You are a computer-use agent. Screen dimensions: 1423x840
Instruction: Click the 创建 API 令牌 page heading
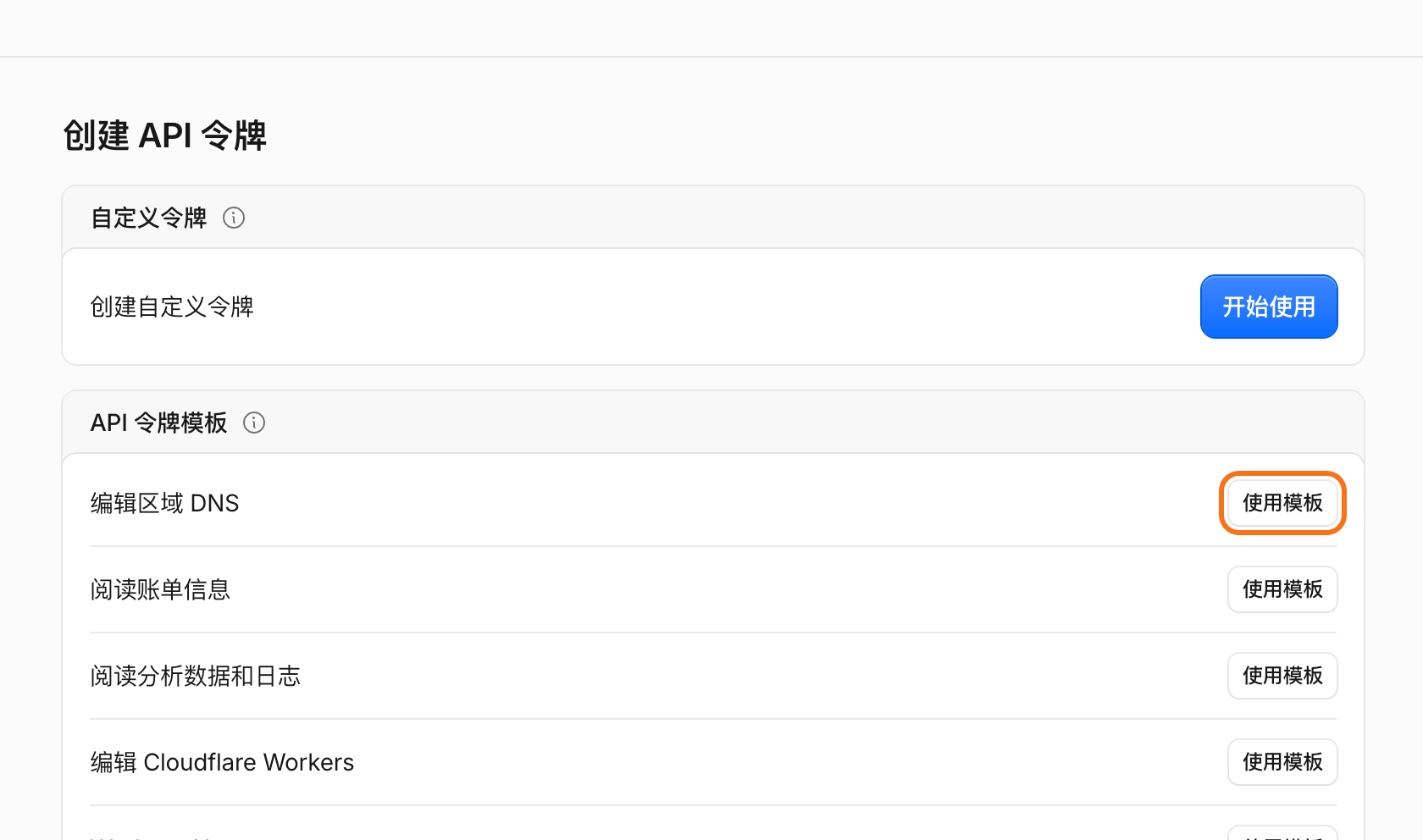click(165, 136)
